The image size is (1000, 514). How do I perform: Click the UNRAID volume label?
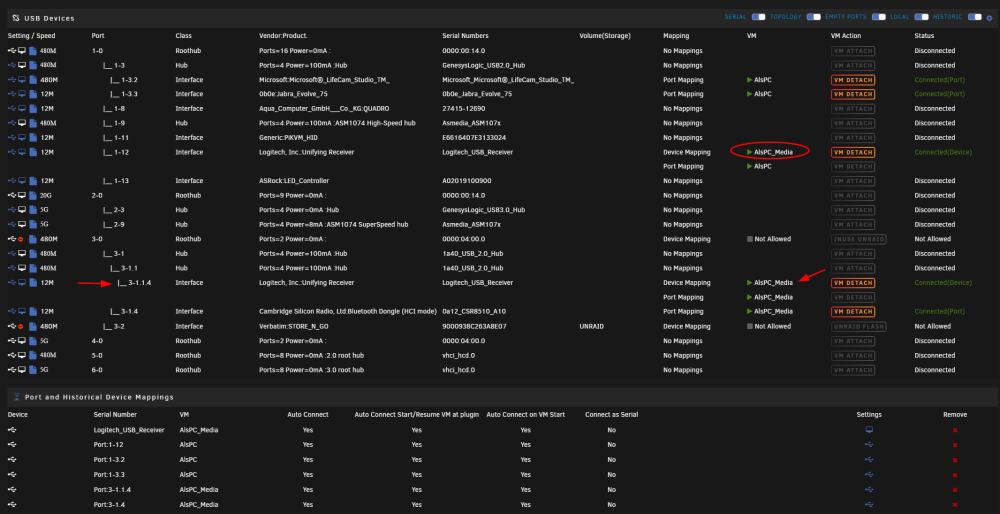click(x=591, y=326)
